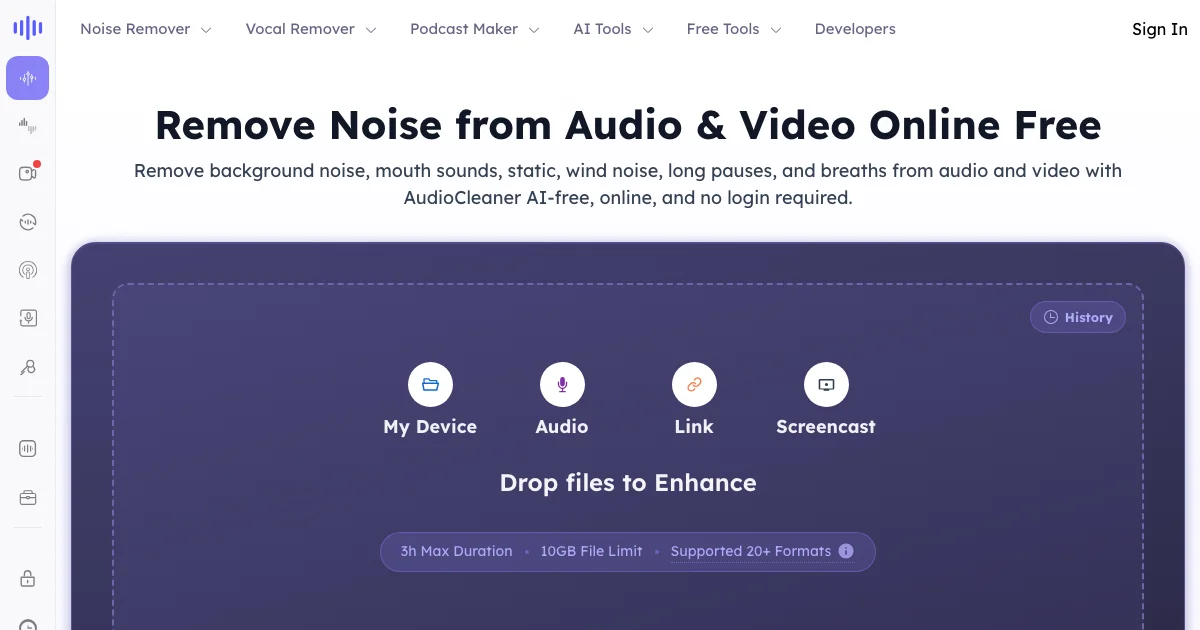Click the Supported 20+ Formats underlined text
1200x630 pixels.
(751, 551)
